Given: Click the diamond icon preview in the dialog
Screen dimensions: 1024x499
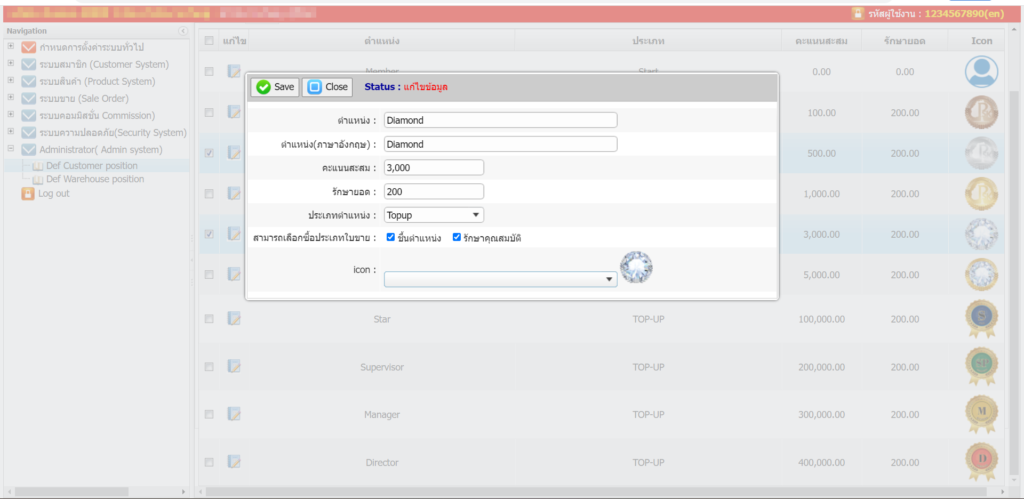Looking at the screenshot, I should pos(635,267).
